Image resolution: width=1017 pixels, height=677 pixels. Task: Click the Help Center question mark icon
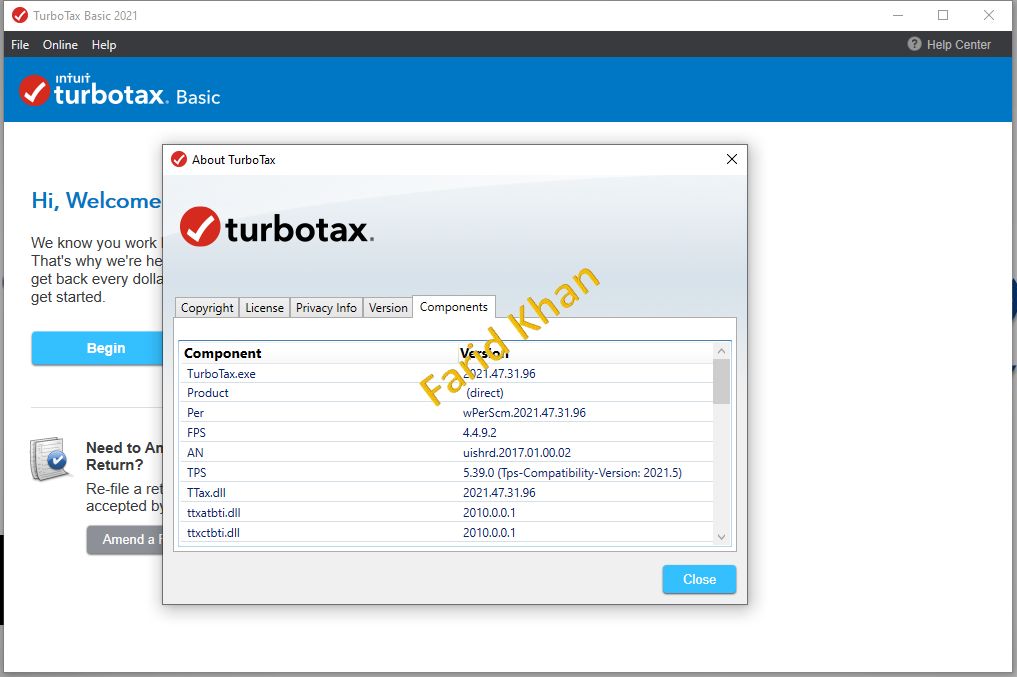914,44
